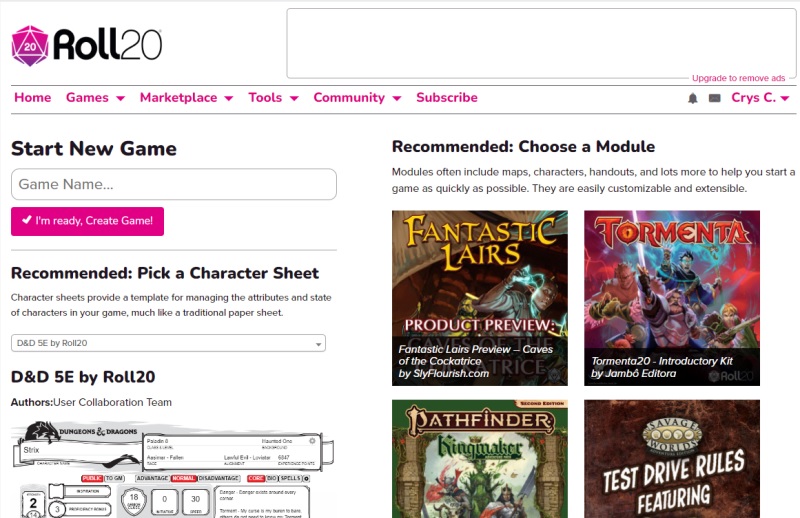
Task: Click the checkmark on Create Game button
Action: point(27,220)
